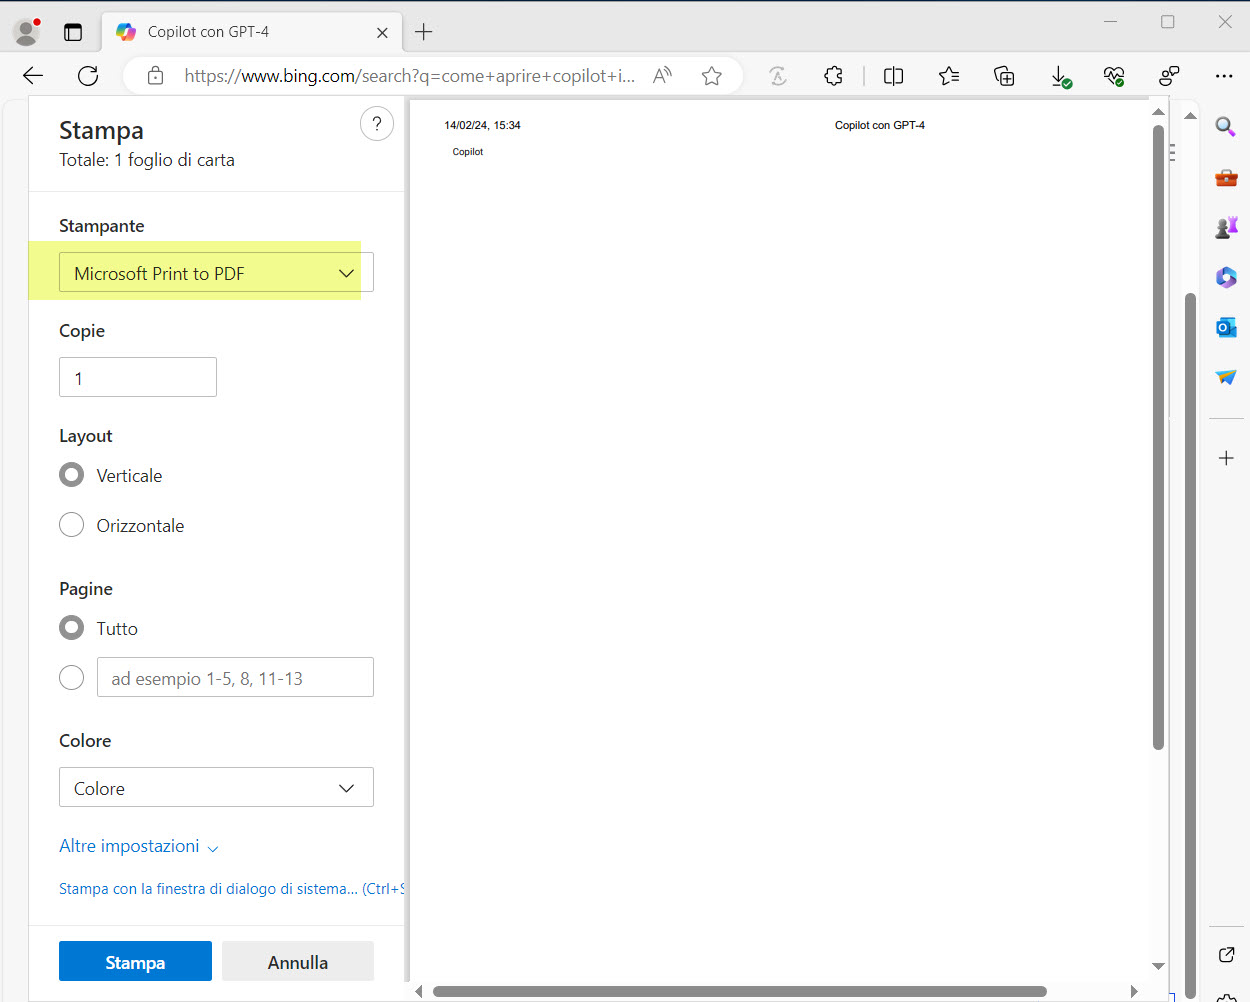
Task: Click the profile sharing icon in toolbar
Action: tap(1169, 76)
